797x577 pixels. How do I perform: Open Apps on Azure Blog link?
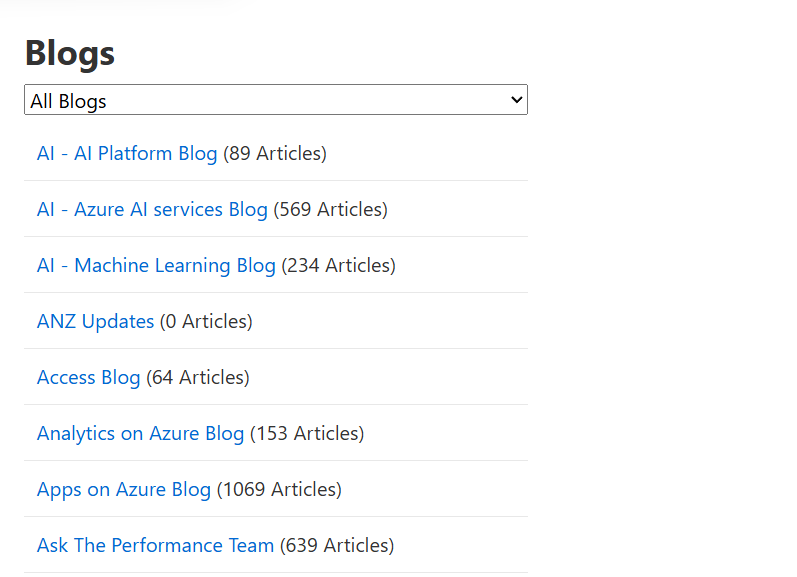124,489
